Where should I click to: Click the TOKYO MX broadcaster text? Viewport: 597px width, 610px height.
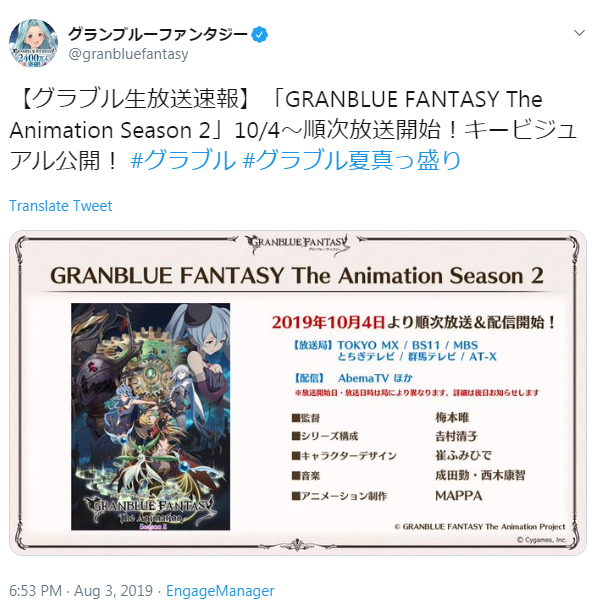click(368, 345)
